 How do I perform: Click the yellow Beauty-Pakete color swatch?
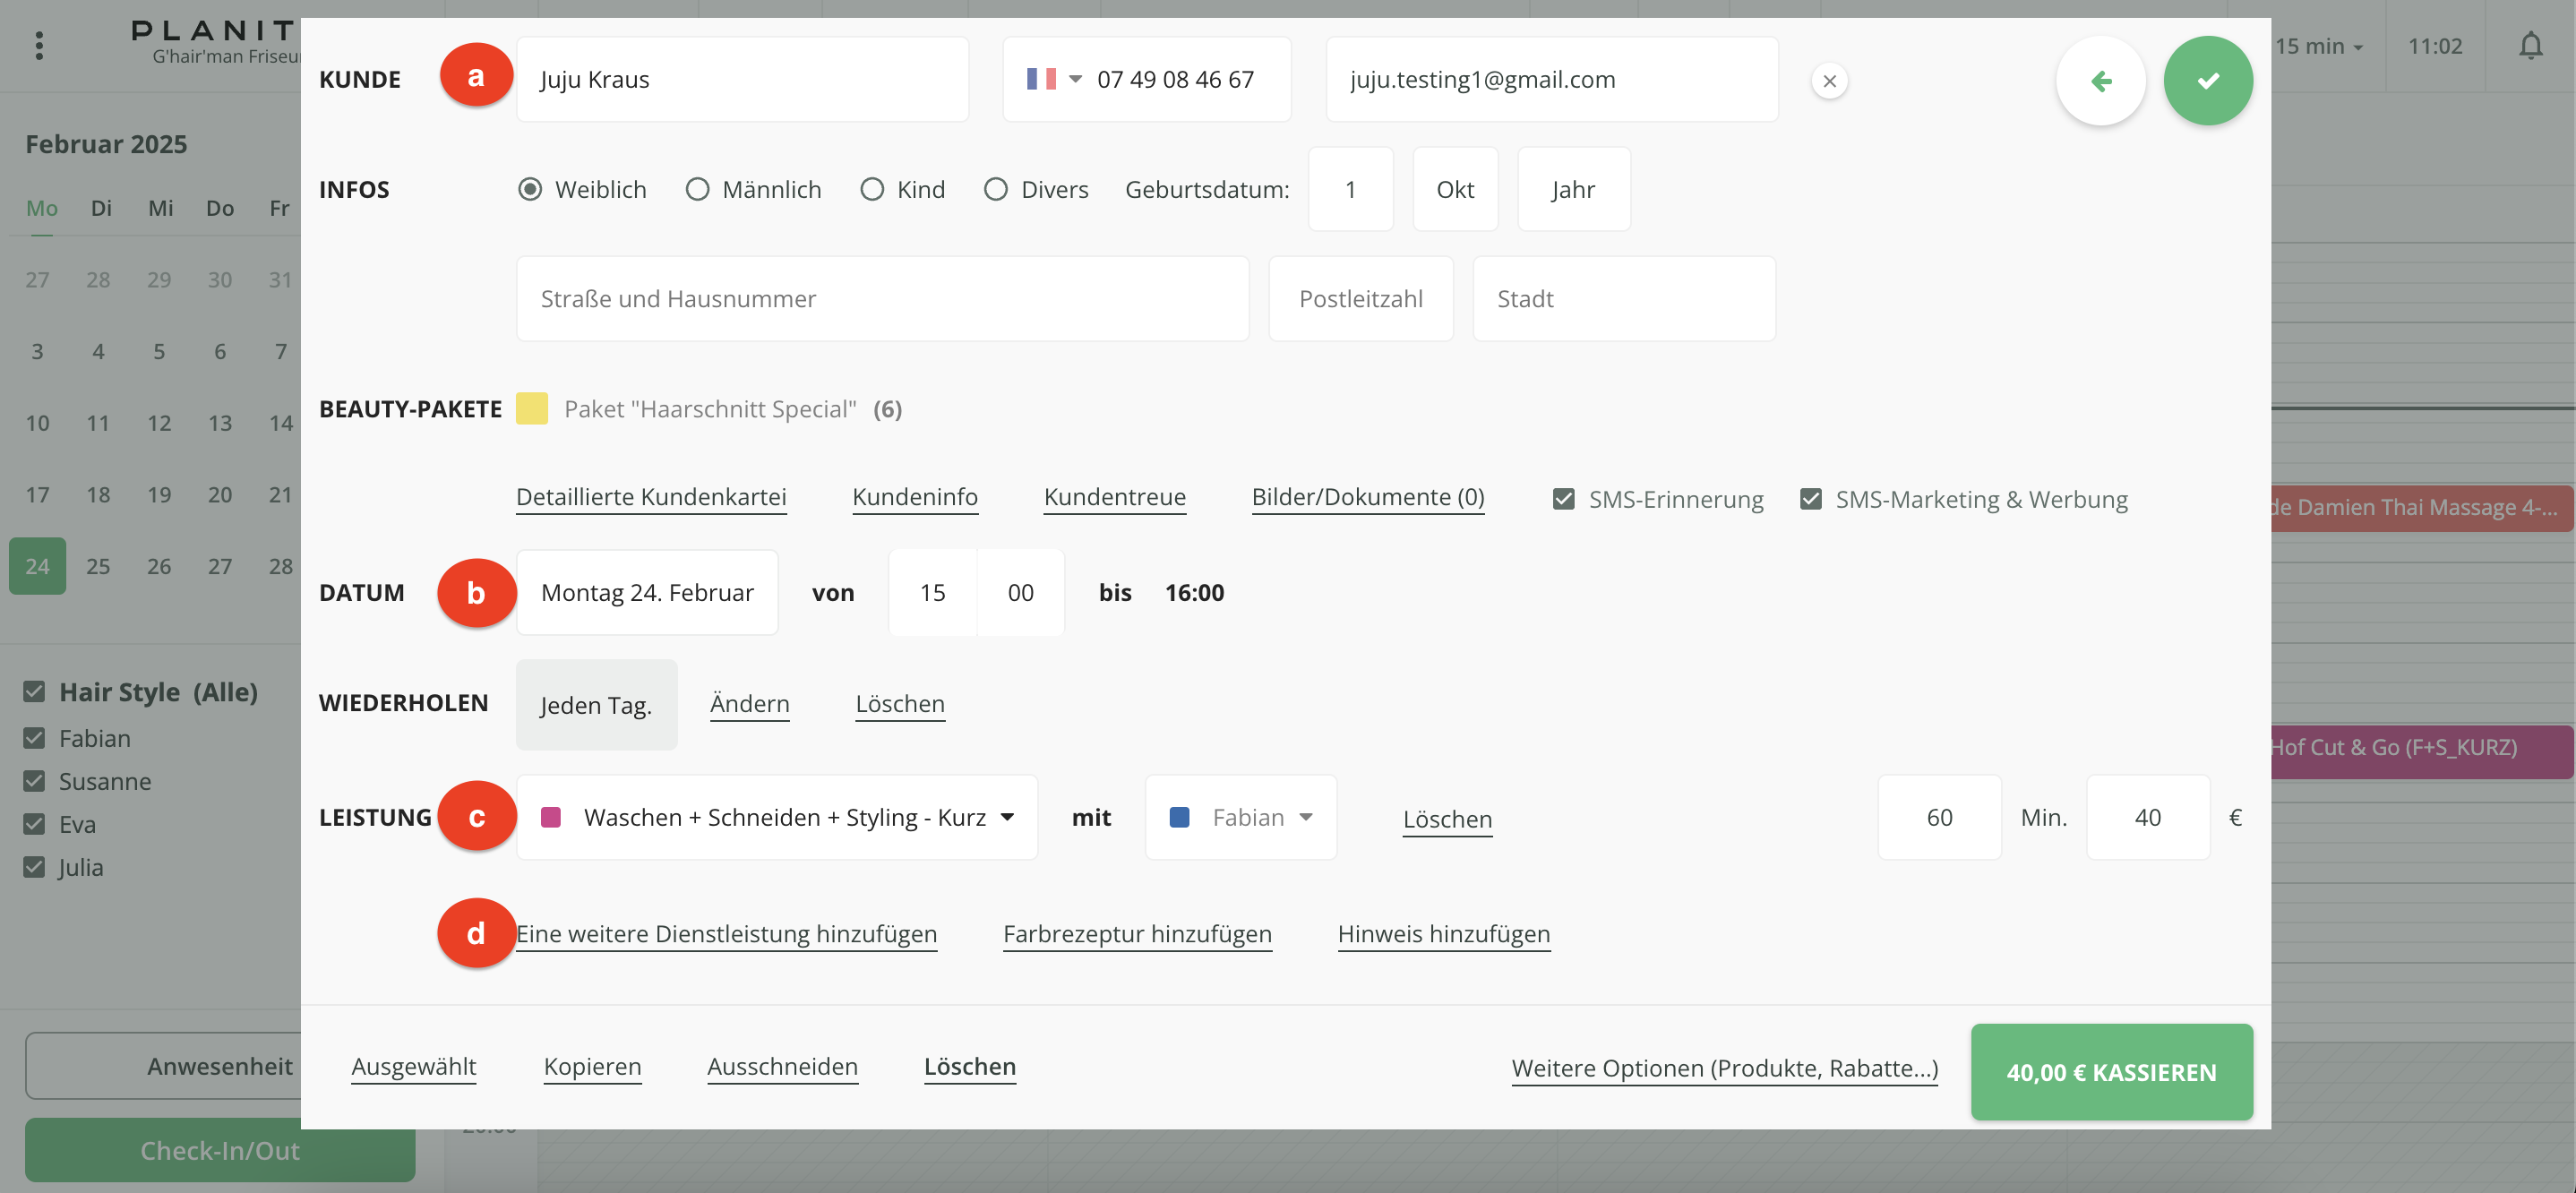point(532,409)
